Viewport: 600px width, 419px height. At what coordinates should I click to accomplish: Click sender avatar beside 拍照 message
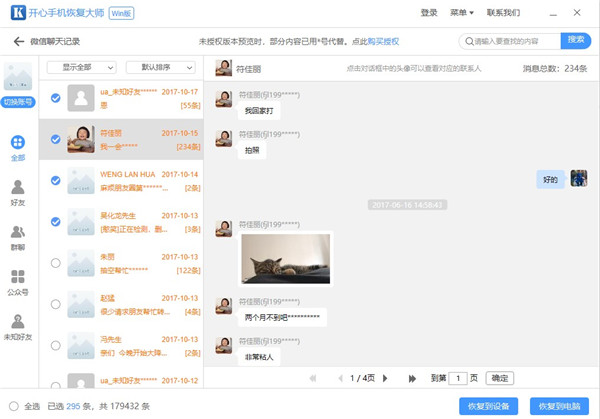pos(223,138)
